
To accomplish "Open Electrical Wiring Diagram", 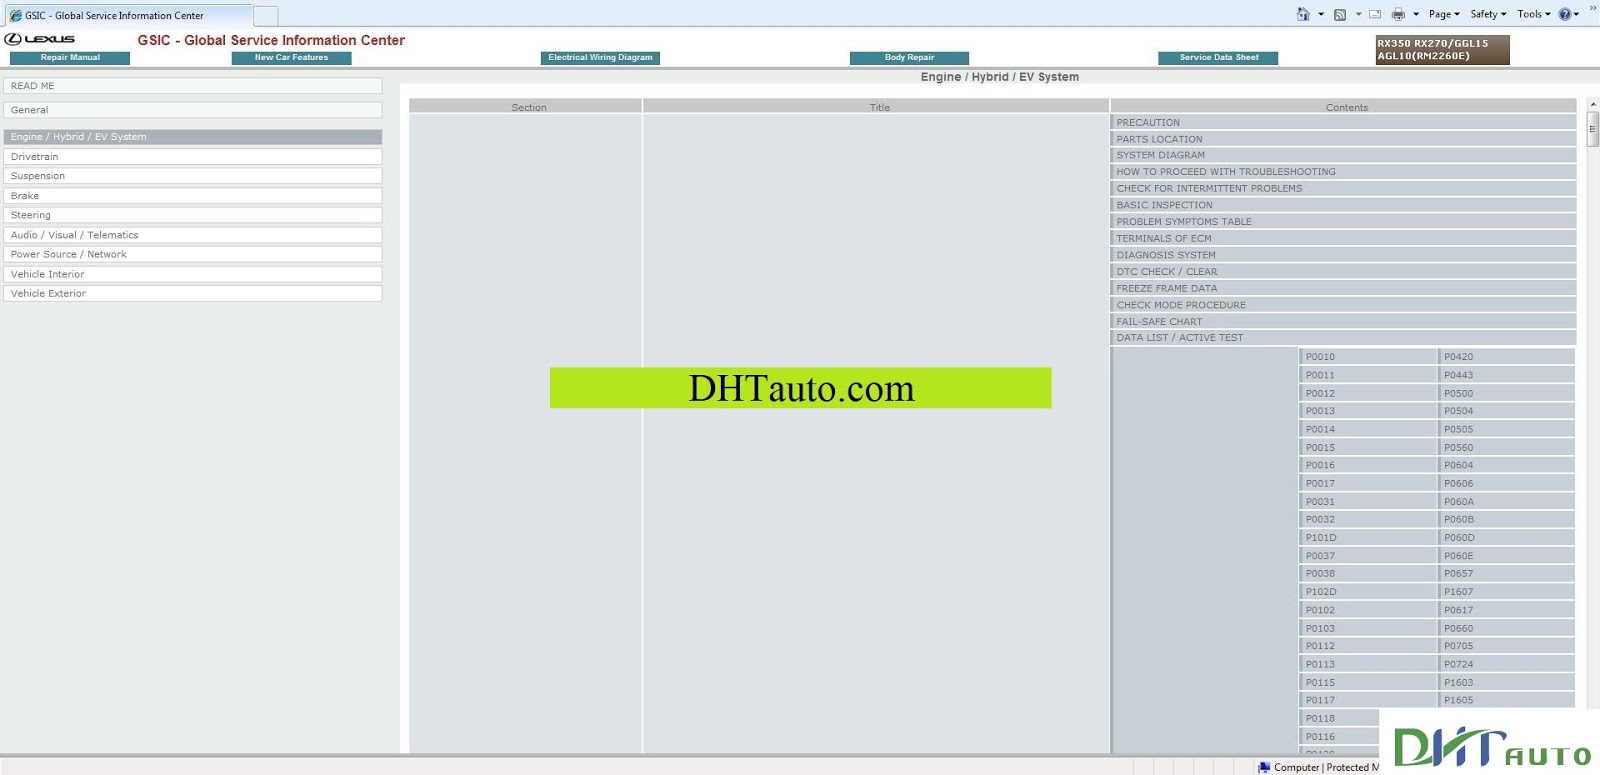I will click(x=600, y=58).
